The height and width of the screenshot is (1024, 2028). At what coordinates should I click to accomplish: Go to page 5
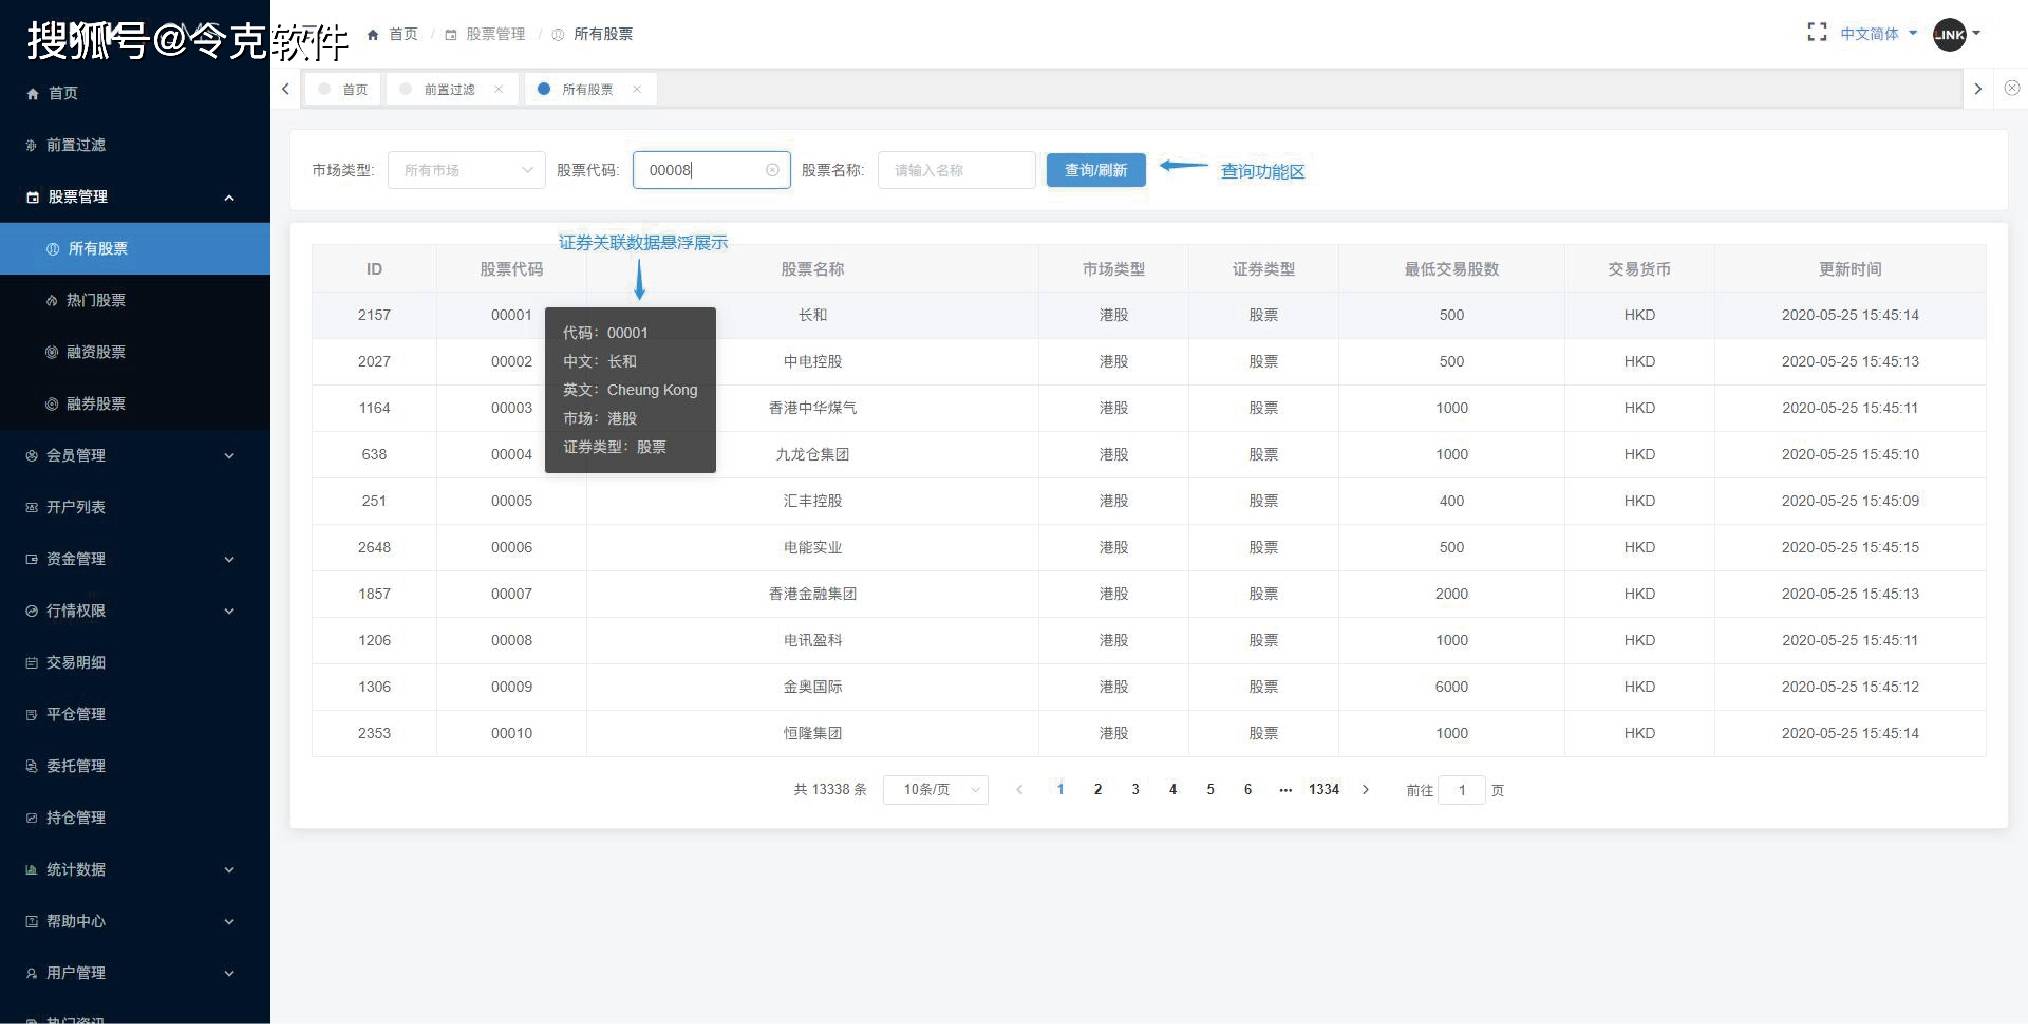[1210, 790]
